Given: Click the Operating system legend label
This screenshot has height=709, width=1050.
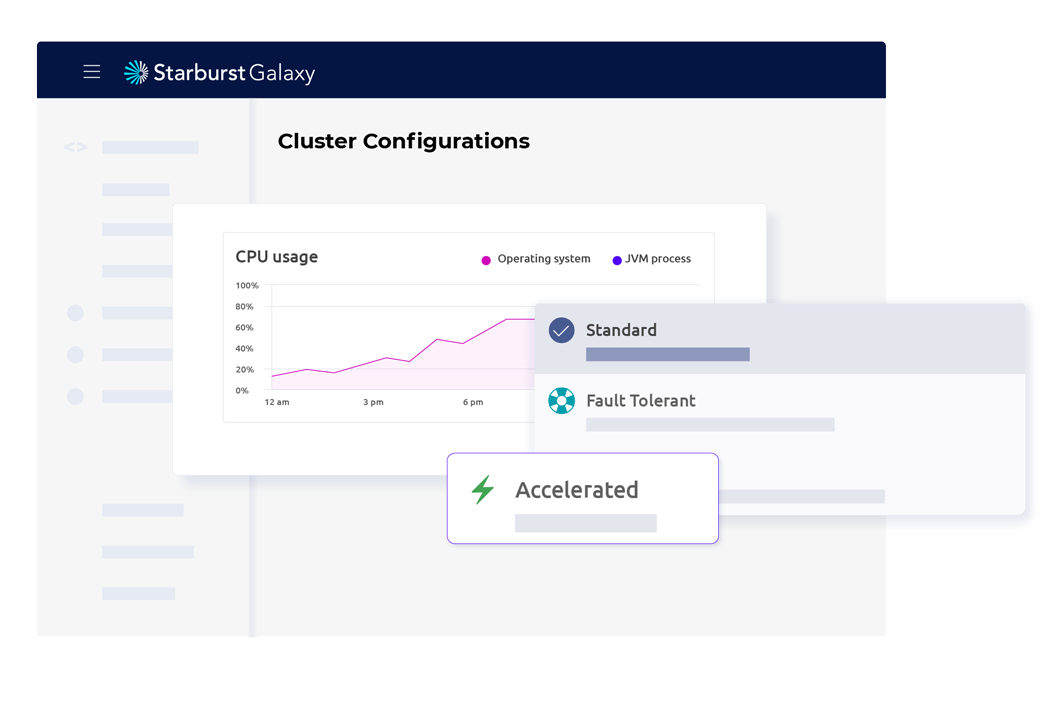Looking at the screenshot, I should (x=544, y=258).
